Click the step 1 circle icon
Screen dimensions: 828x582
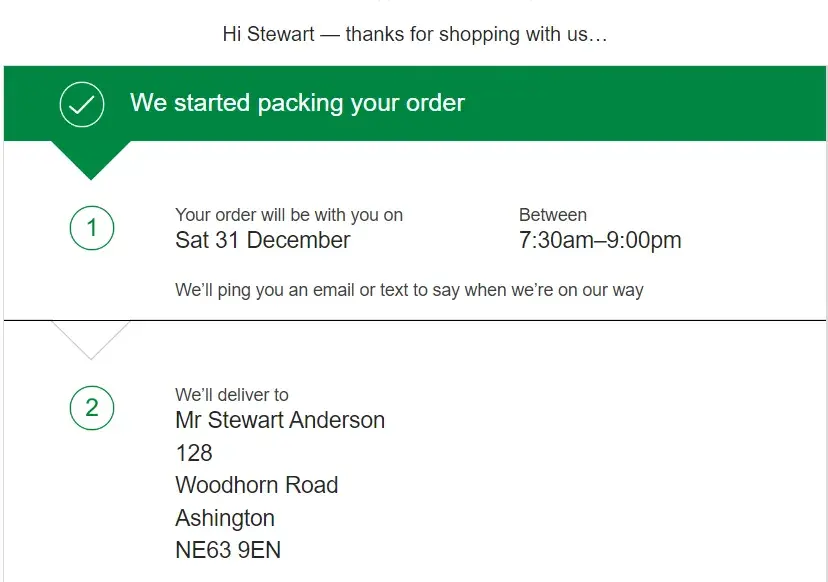point(92,229)
